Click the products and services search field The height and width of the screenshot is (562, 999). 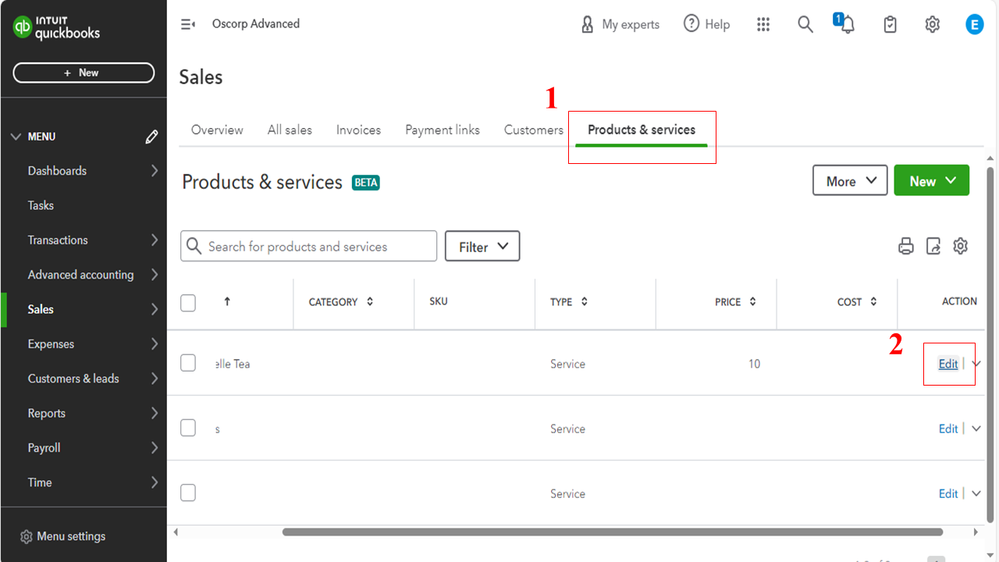309,246
